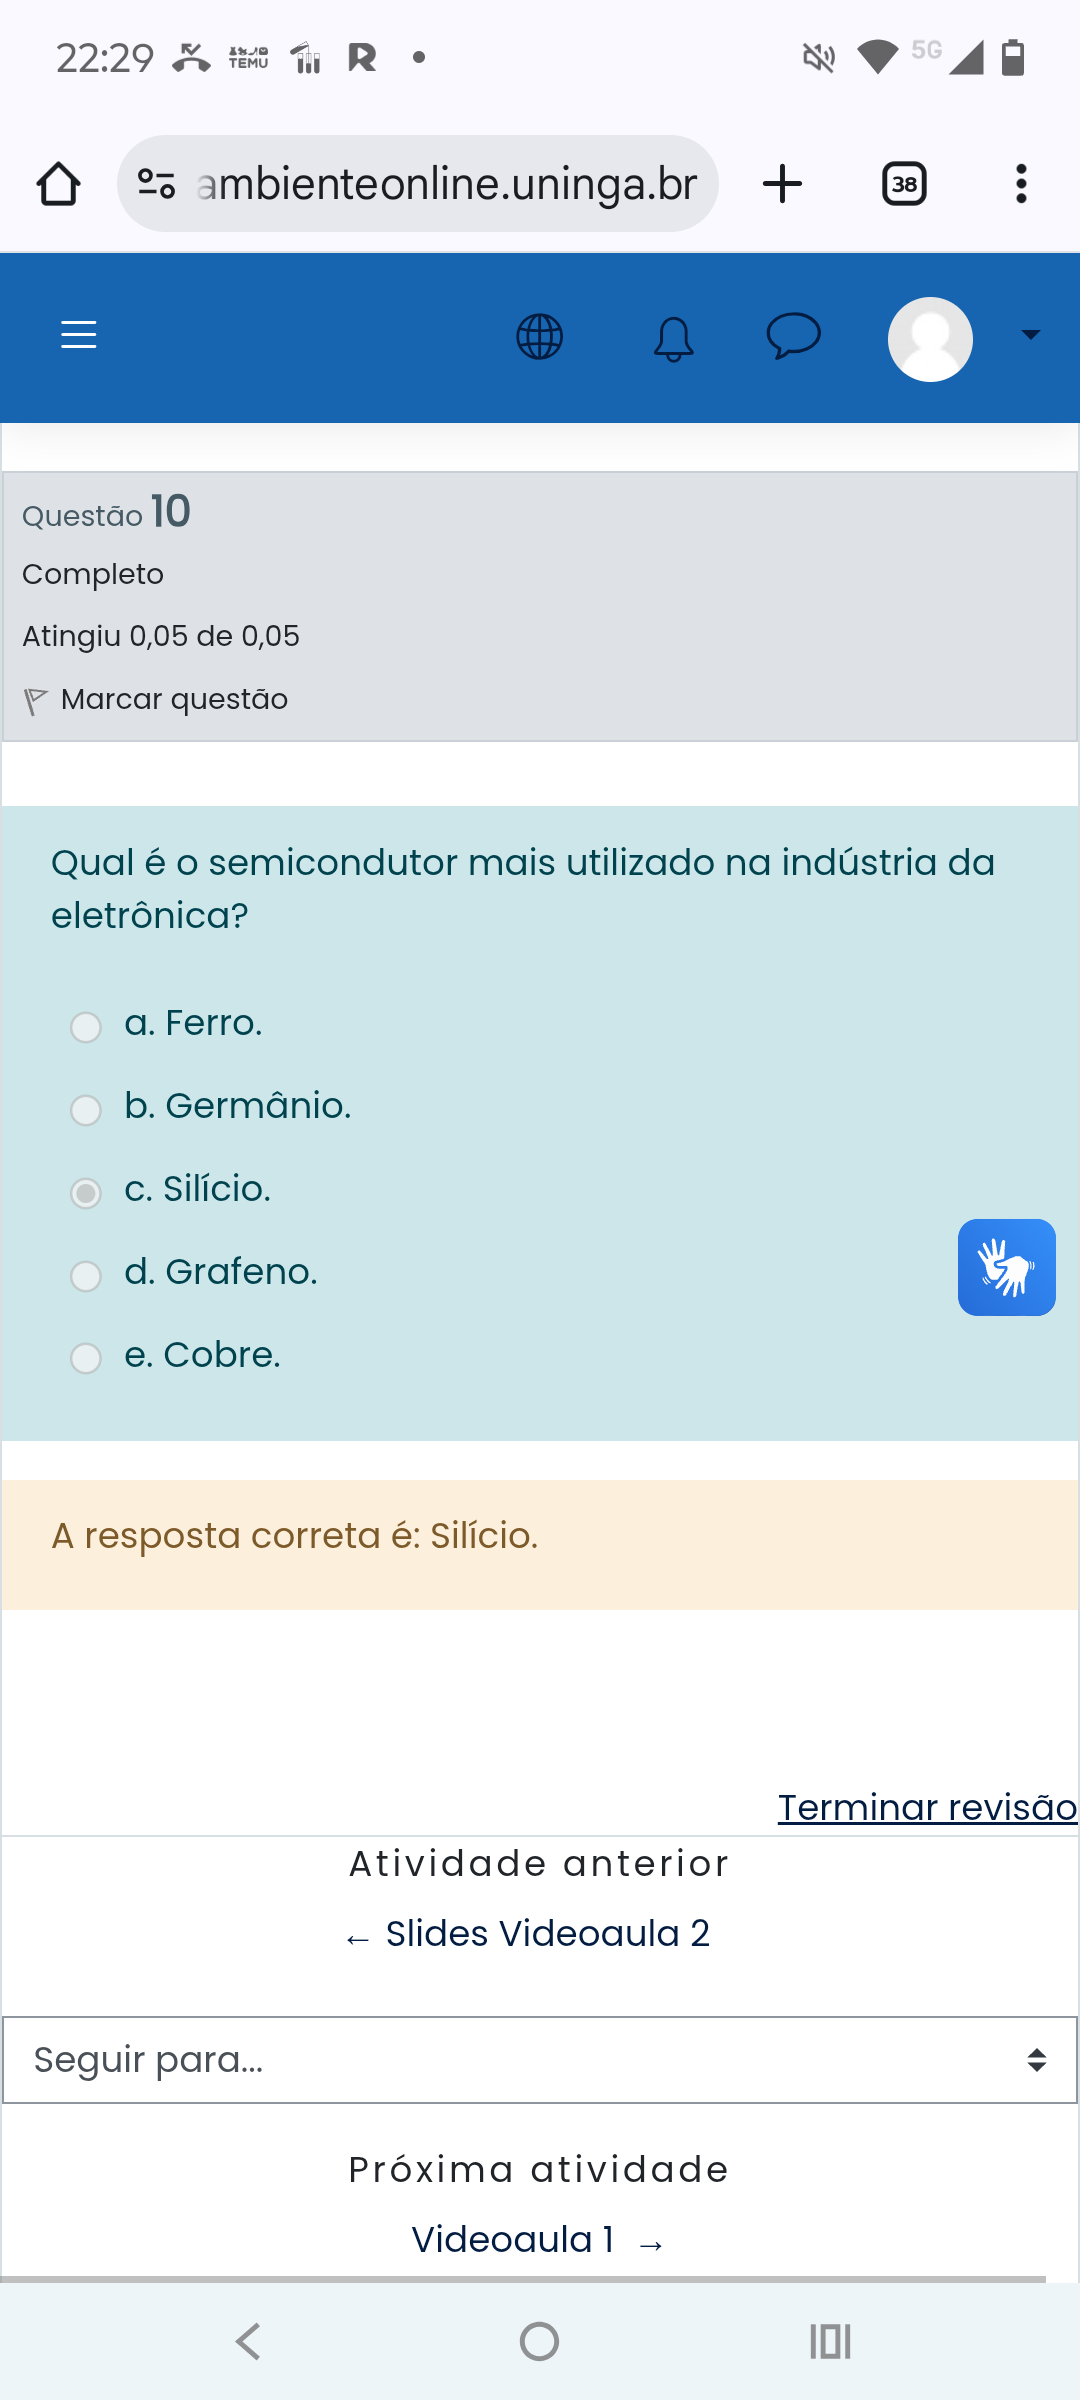Open browser three-dot overflow menu

pos(1021,184)
